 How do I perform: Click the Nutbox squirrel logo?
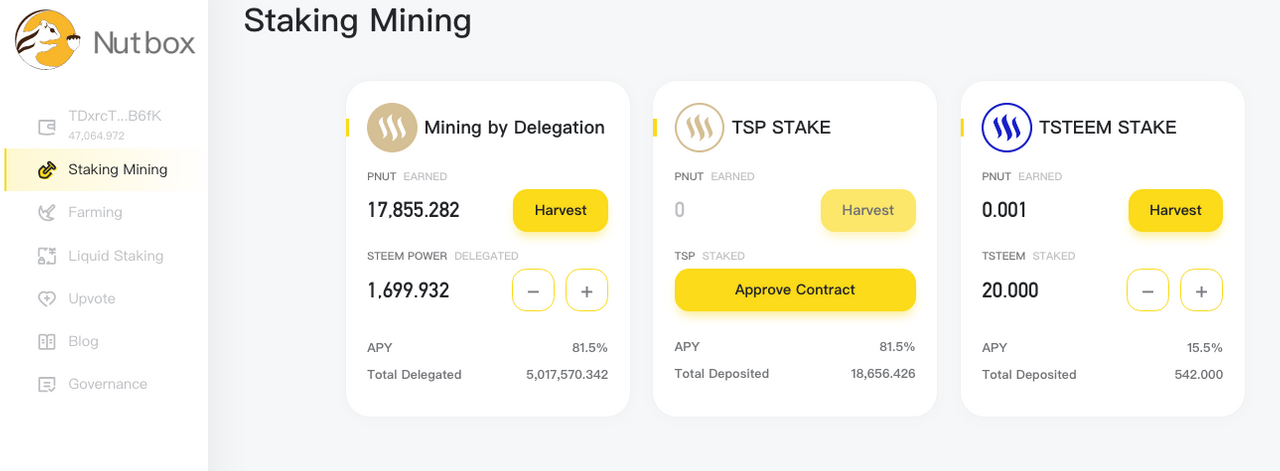[47, 40]
